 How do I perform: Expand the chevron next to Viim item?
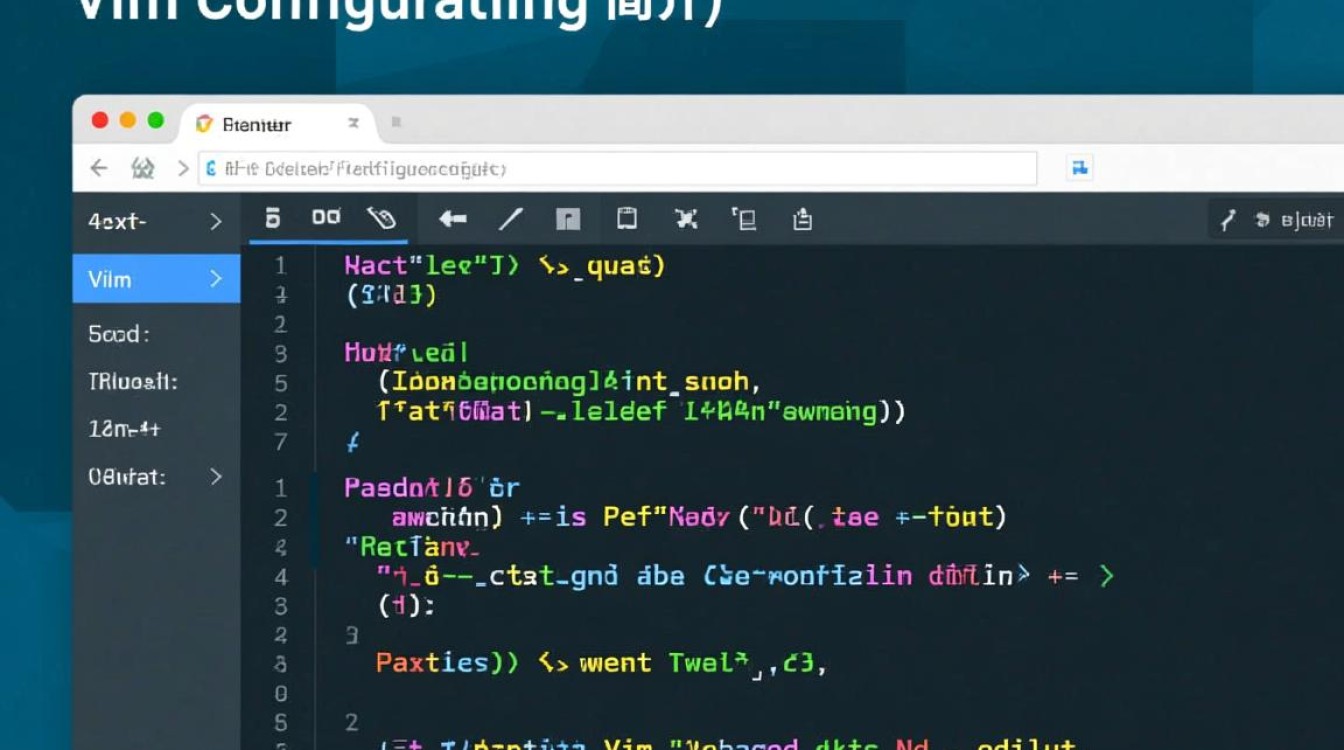click(x=216, y=279)
